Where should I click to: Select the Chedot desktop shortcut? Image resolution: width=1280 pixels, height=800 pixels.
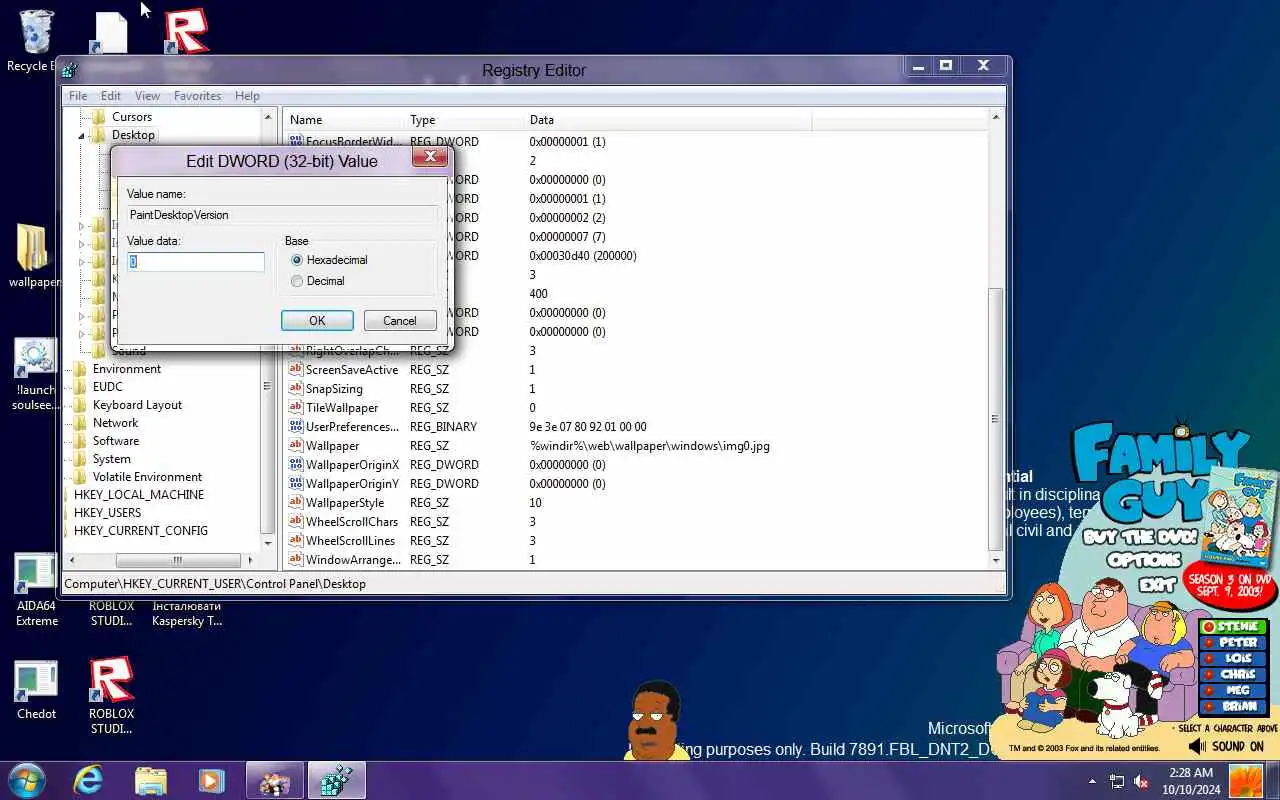(x=36, y=690)
